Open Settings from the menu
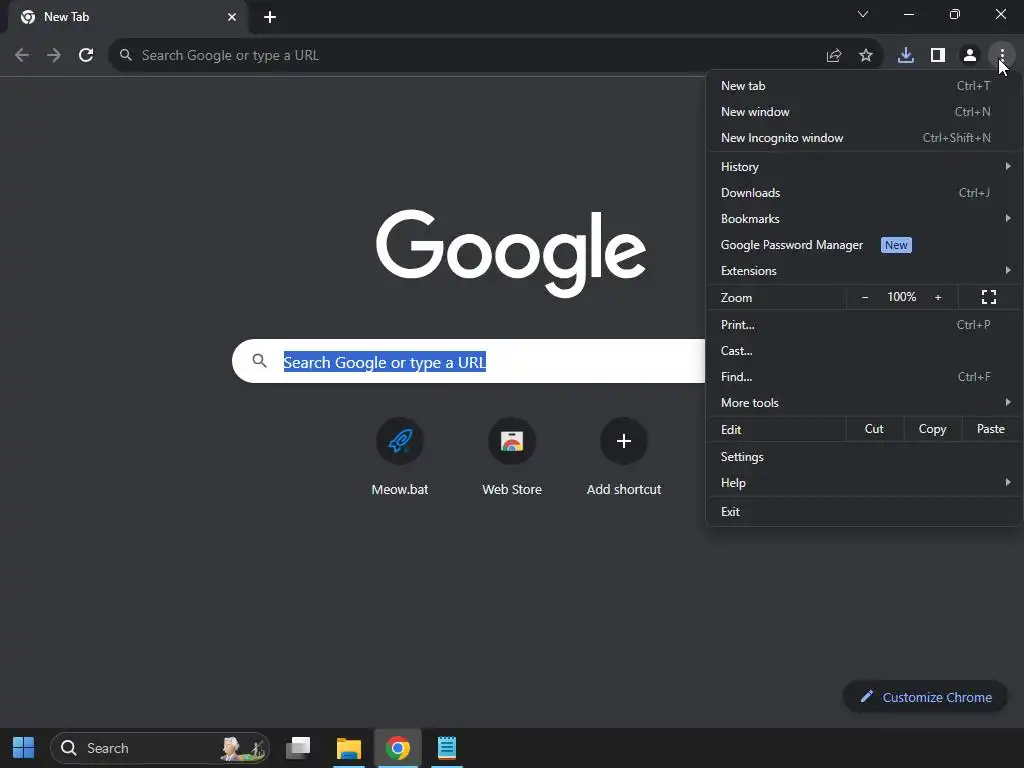Image resolution: width=1024 pixels, height=768 pixels. point(864,456)
